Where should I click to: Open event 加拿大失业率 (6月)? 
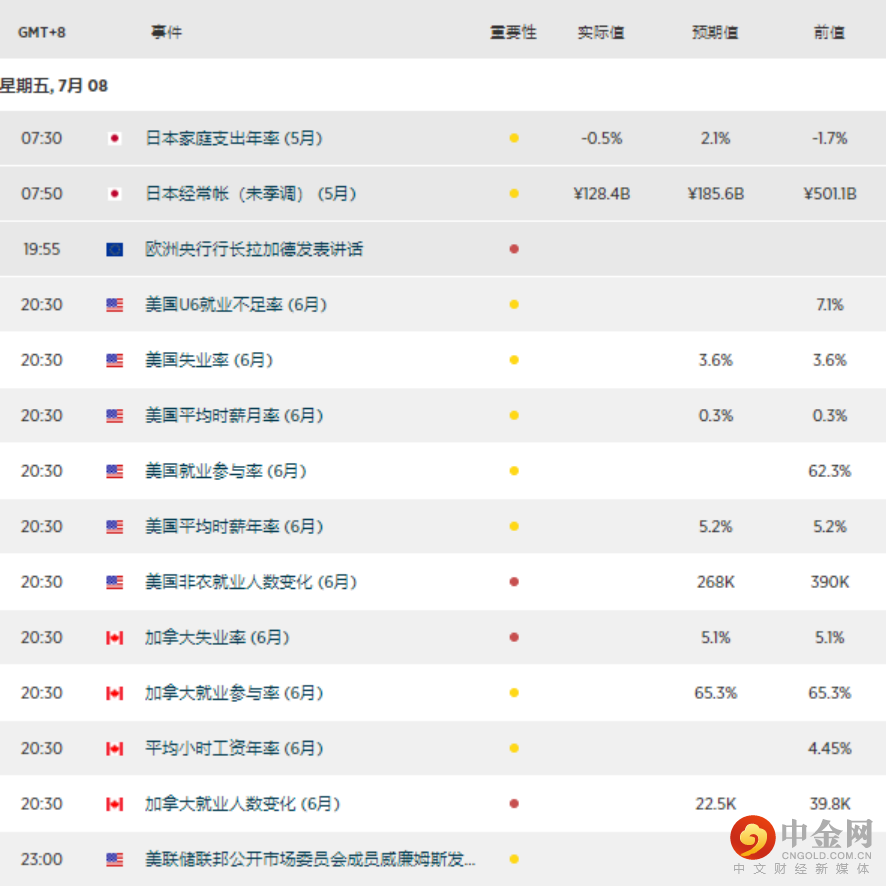217,637
